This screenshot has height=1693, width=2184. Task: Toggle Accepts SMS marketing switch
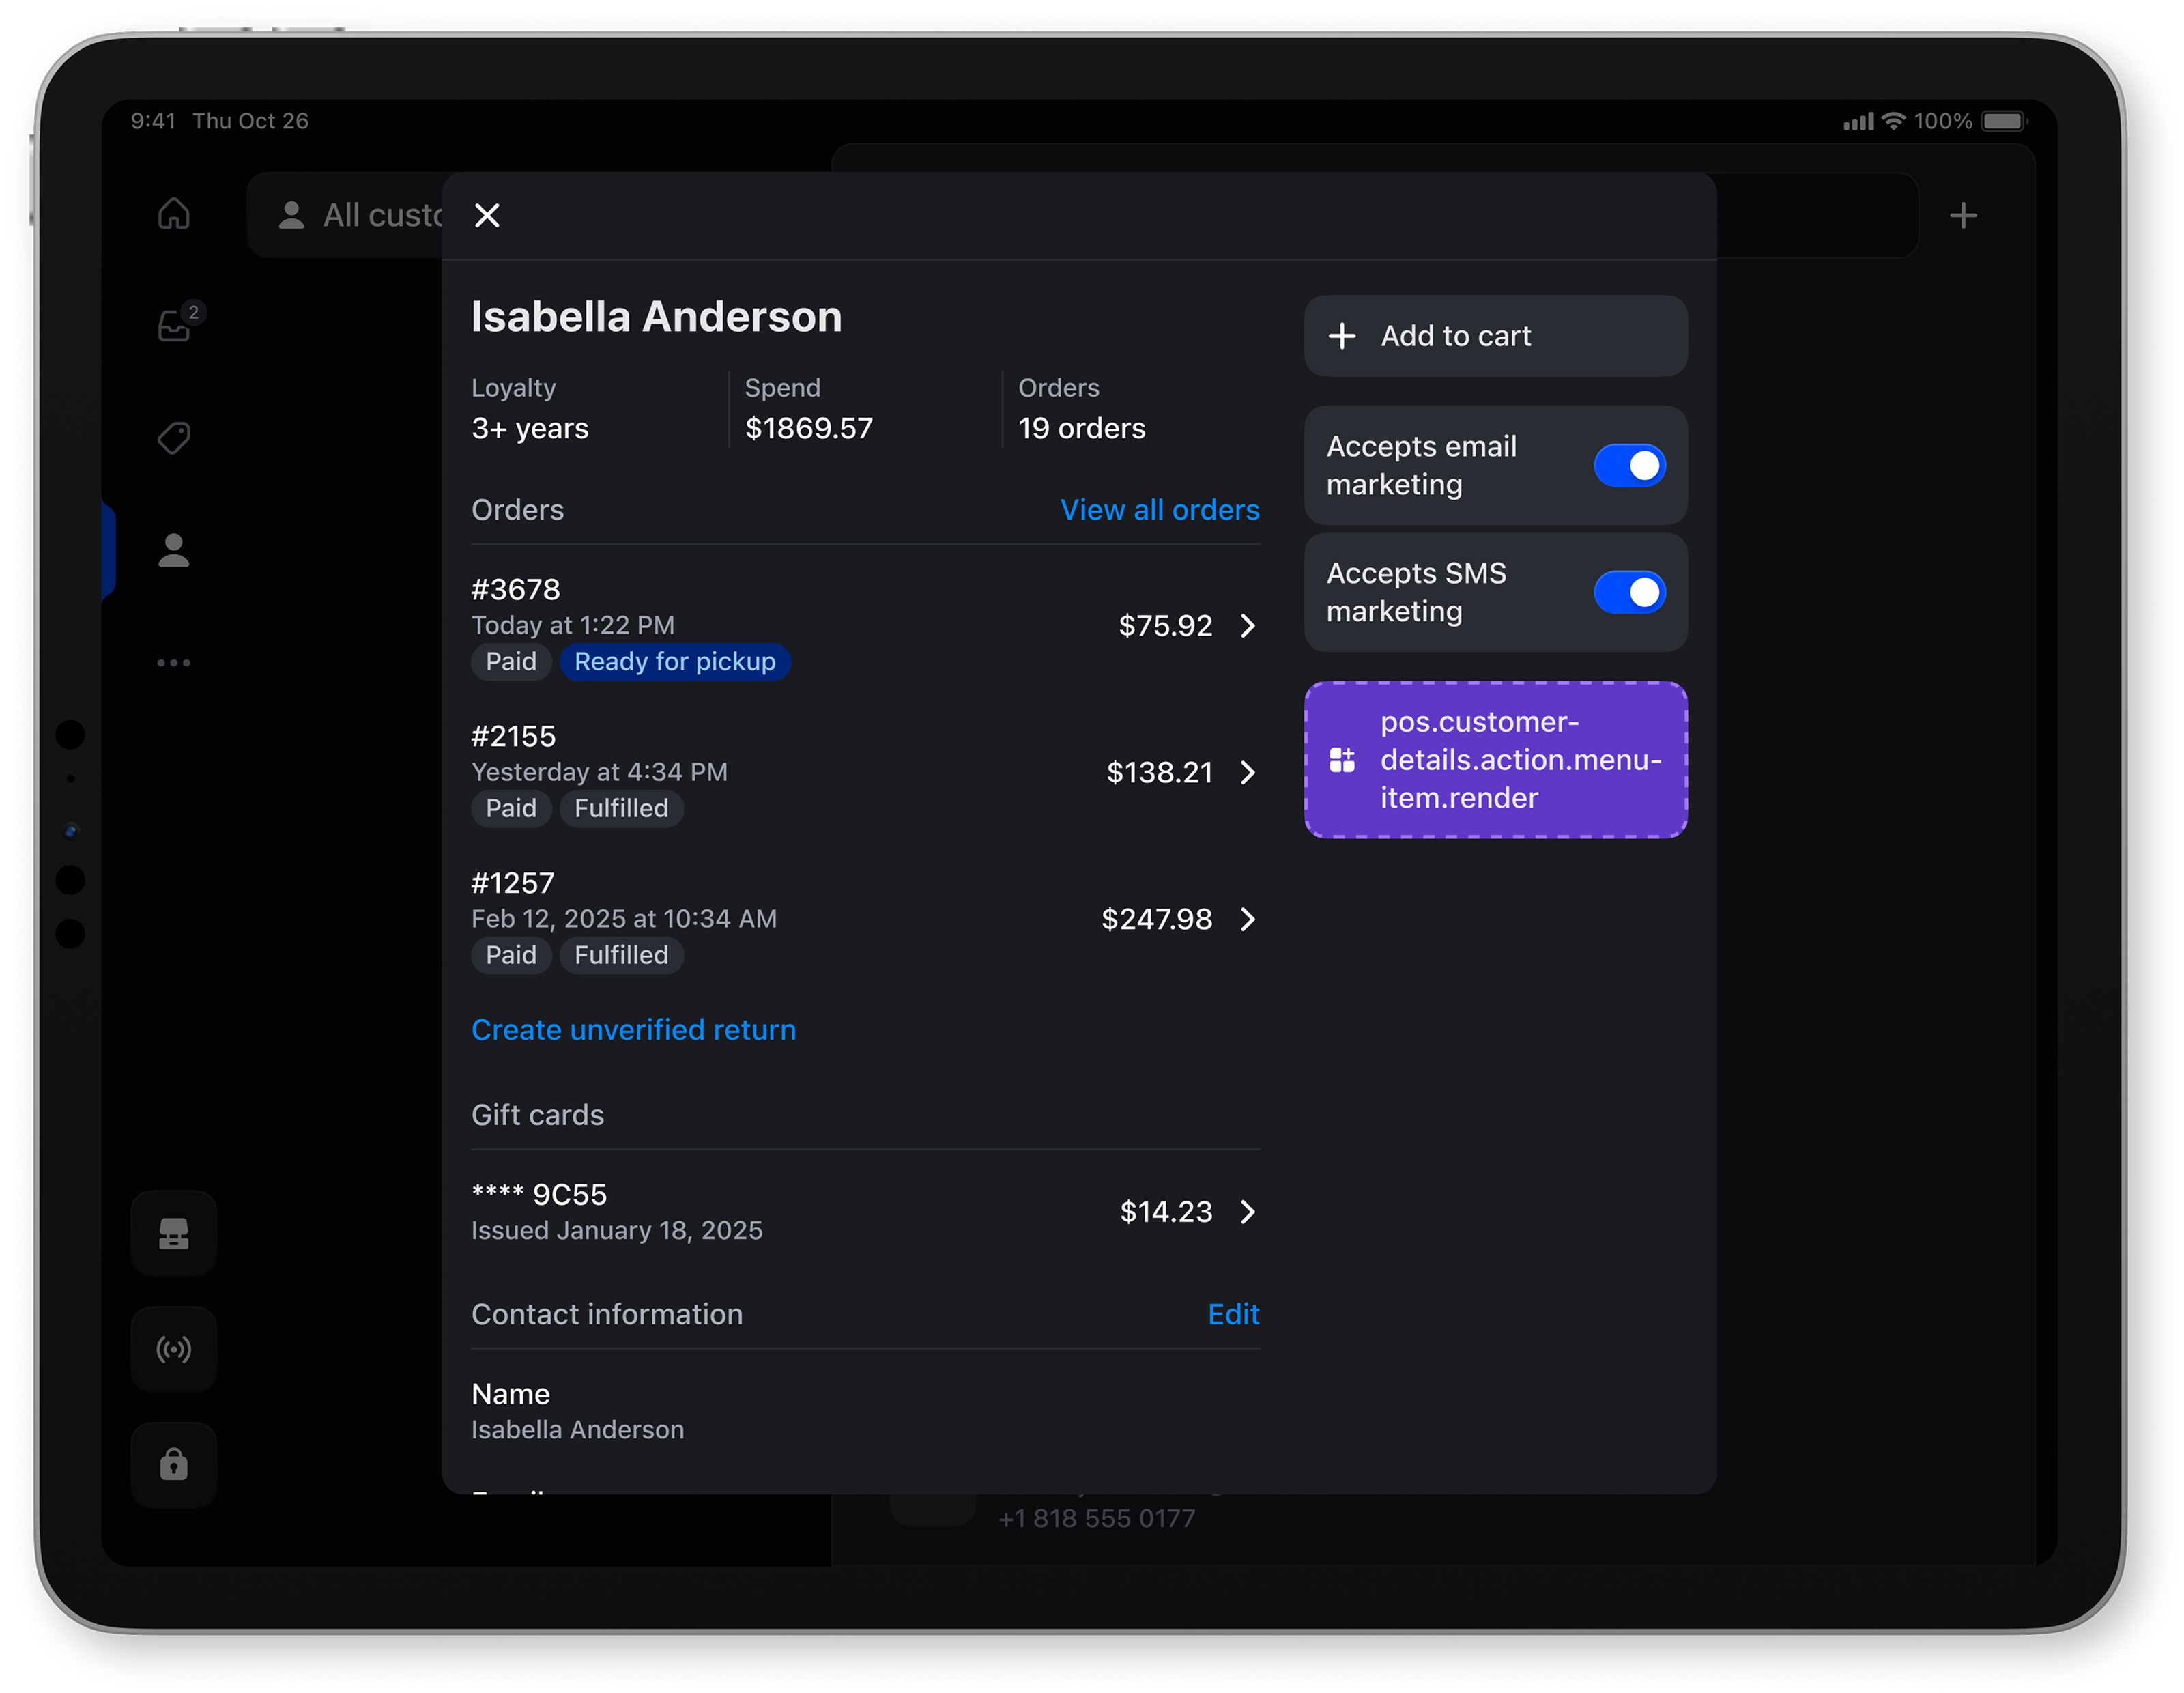[1629, 592]
